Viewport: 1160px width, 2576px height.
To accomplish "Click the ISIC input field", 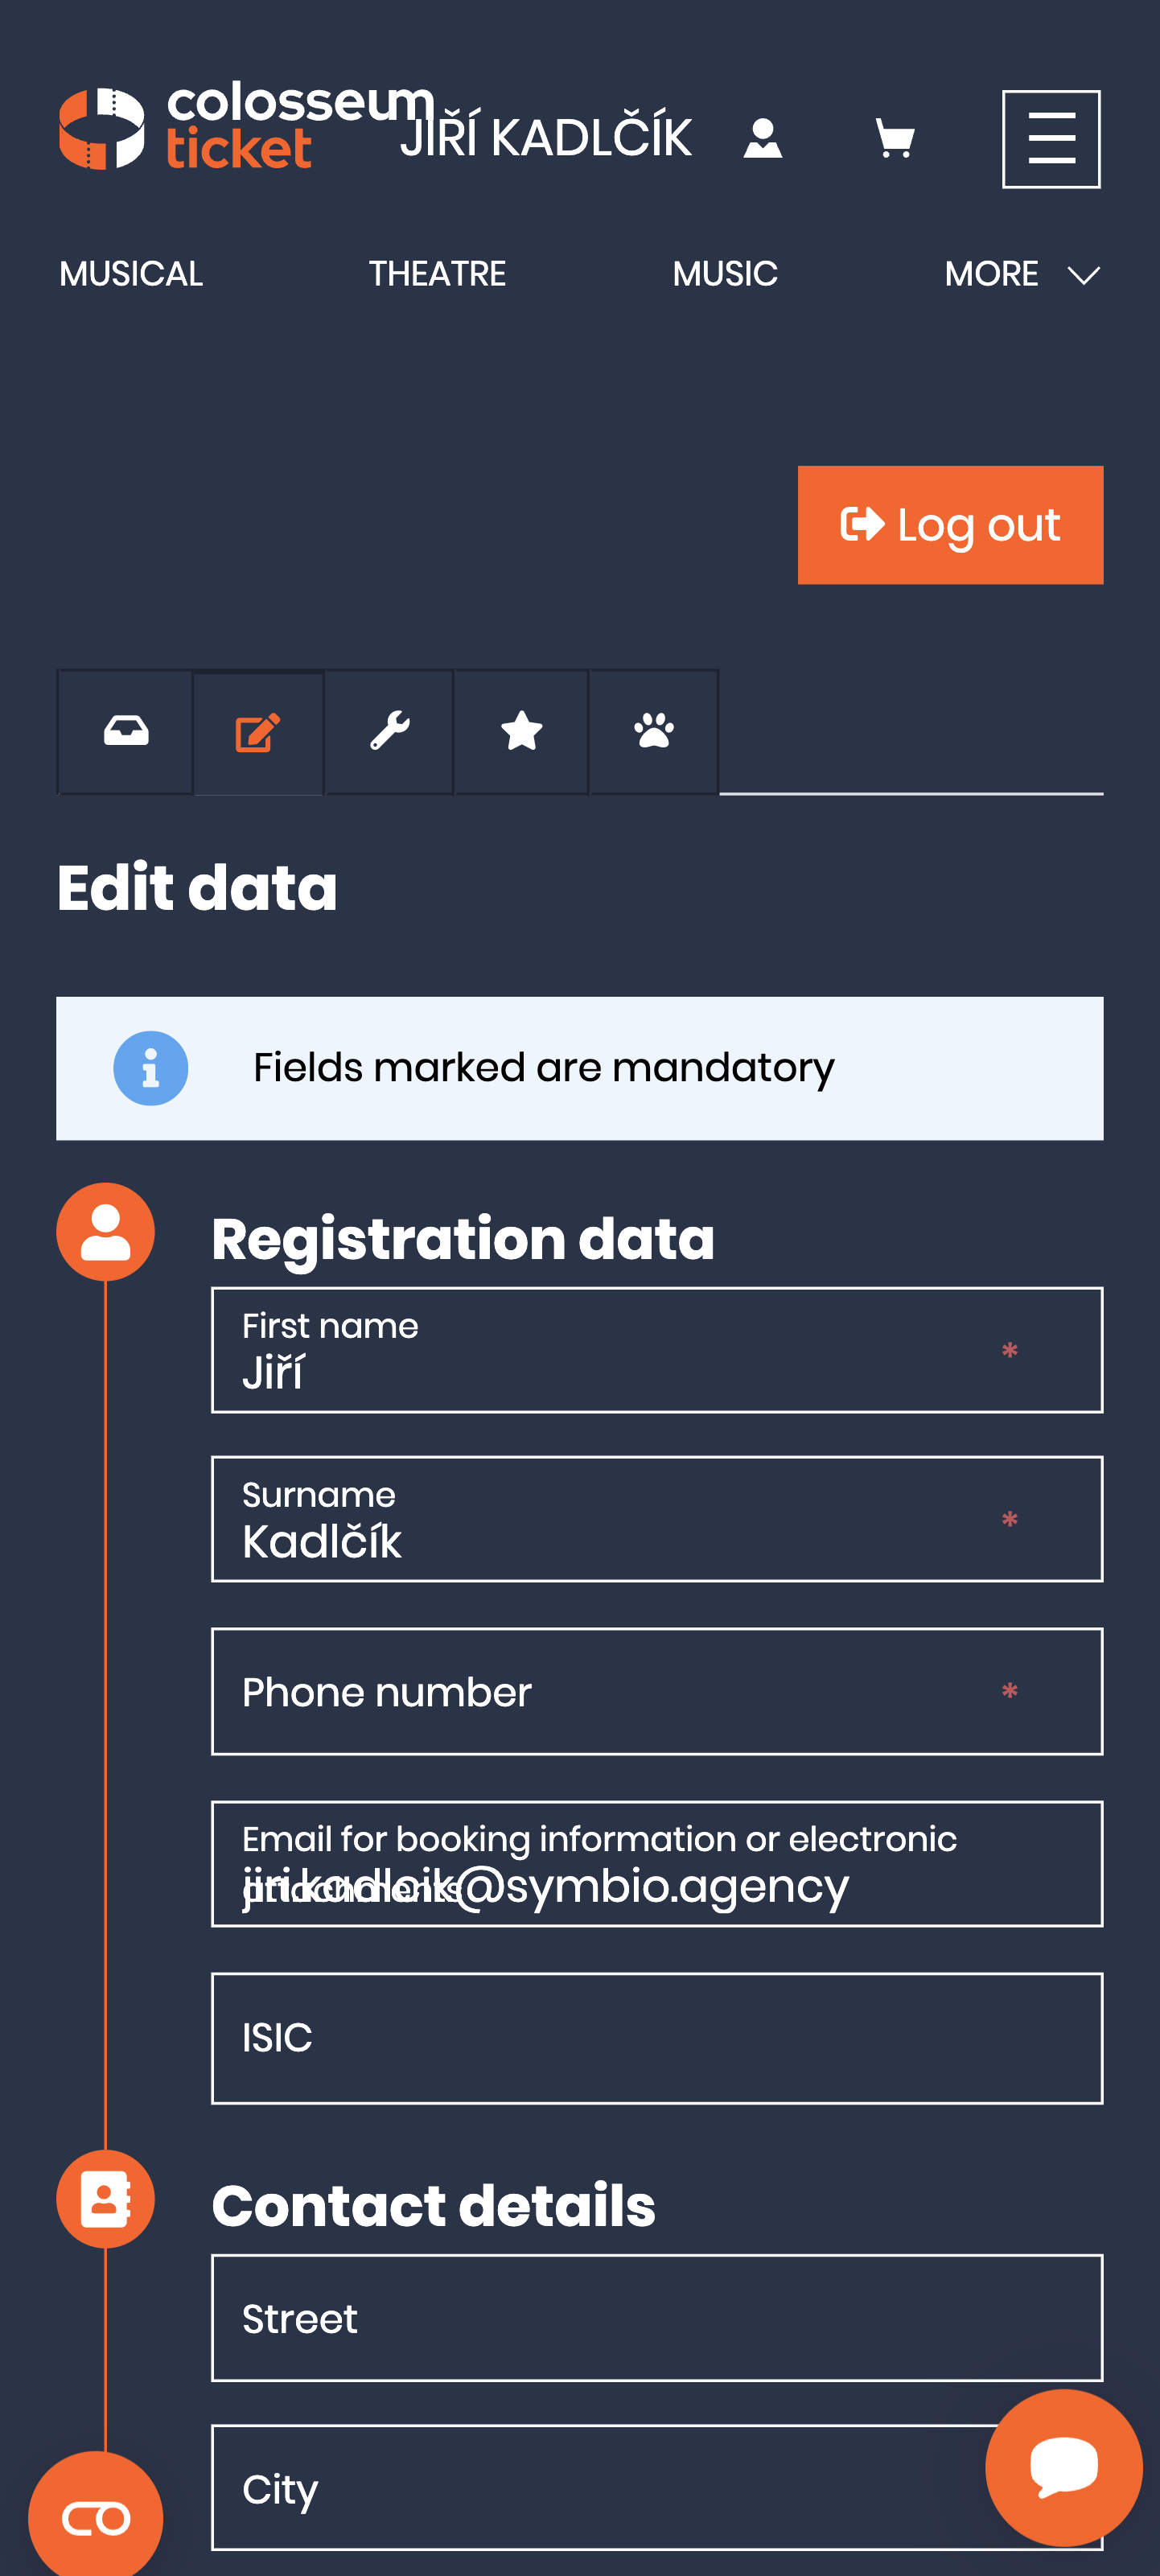I will click(x=656, y=2040).
